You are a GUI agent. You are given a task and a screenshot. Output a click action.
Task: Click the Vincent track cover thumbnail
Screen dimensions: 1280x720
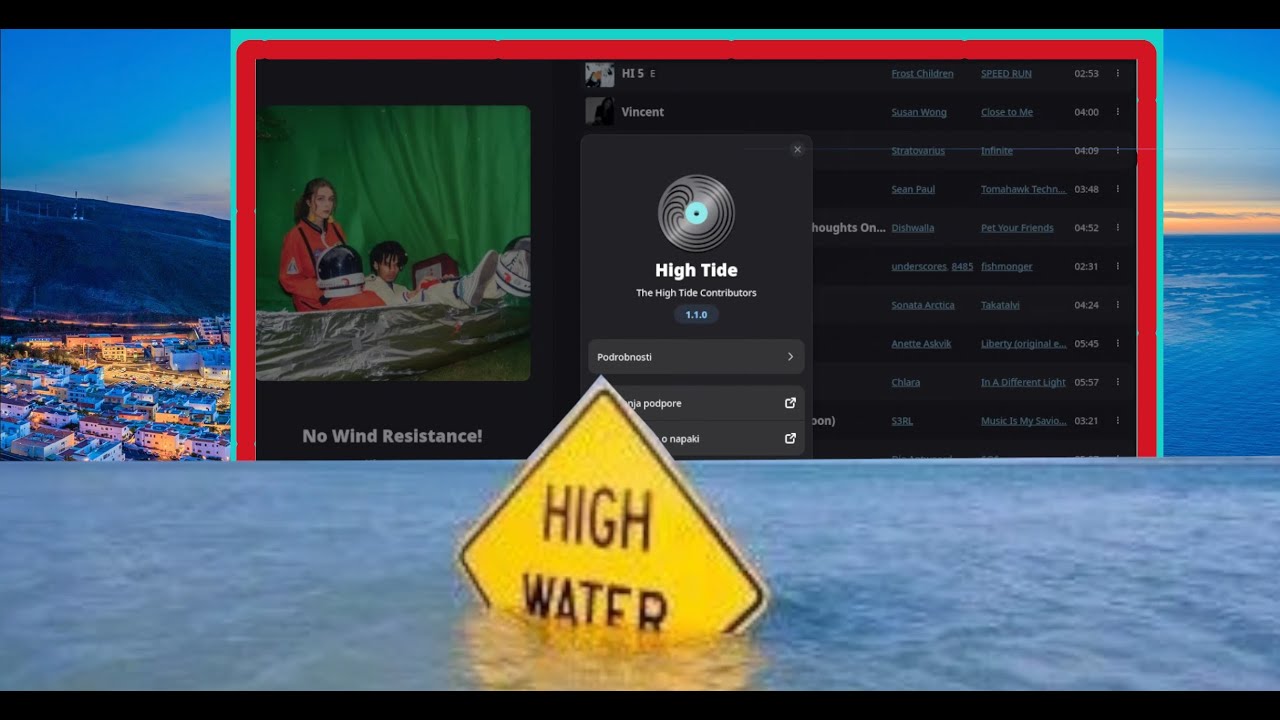coord(599,111)
